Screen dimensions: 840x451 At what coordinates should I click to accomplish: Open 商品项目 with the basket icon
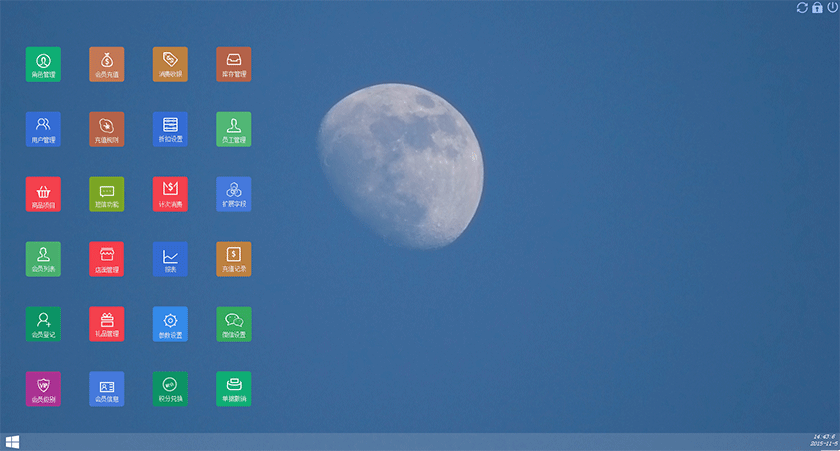click(x=43, y=194)
